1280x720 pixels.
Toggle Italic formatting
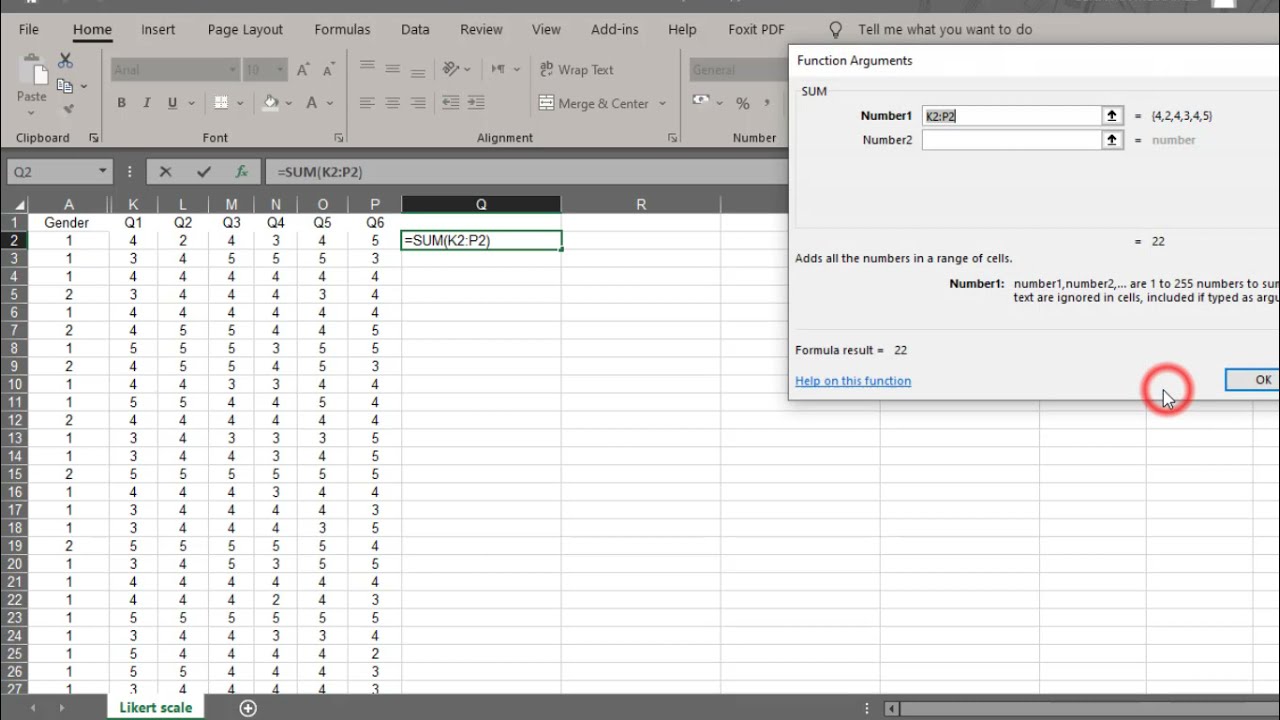(147, 103)
